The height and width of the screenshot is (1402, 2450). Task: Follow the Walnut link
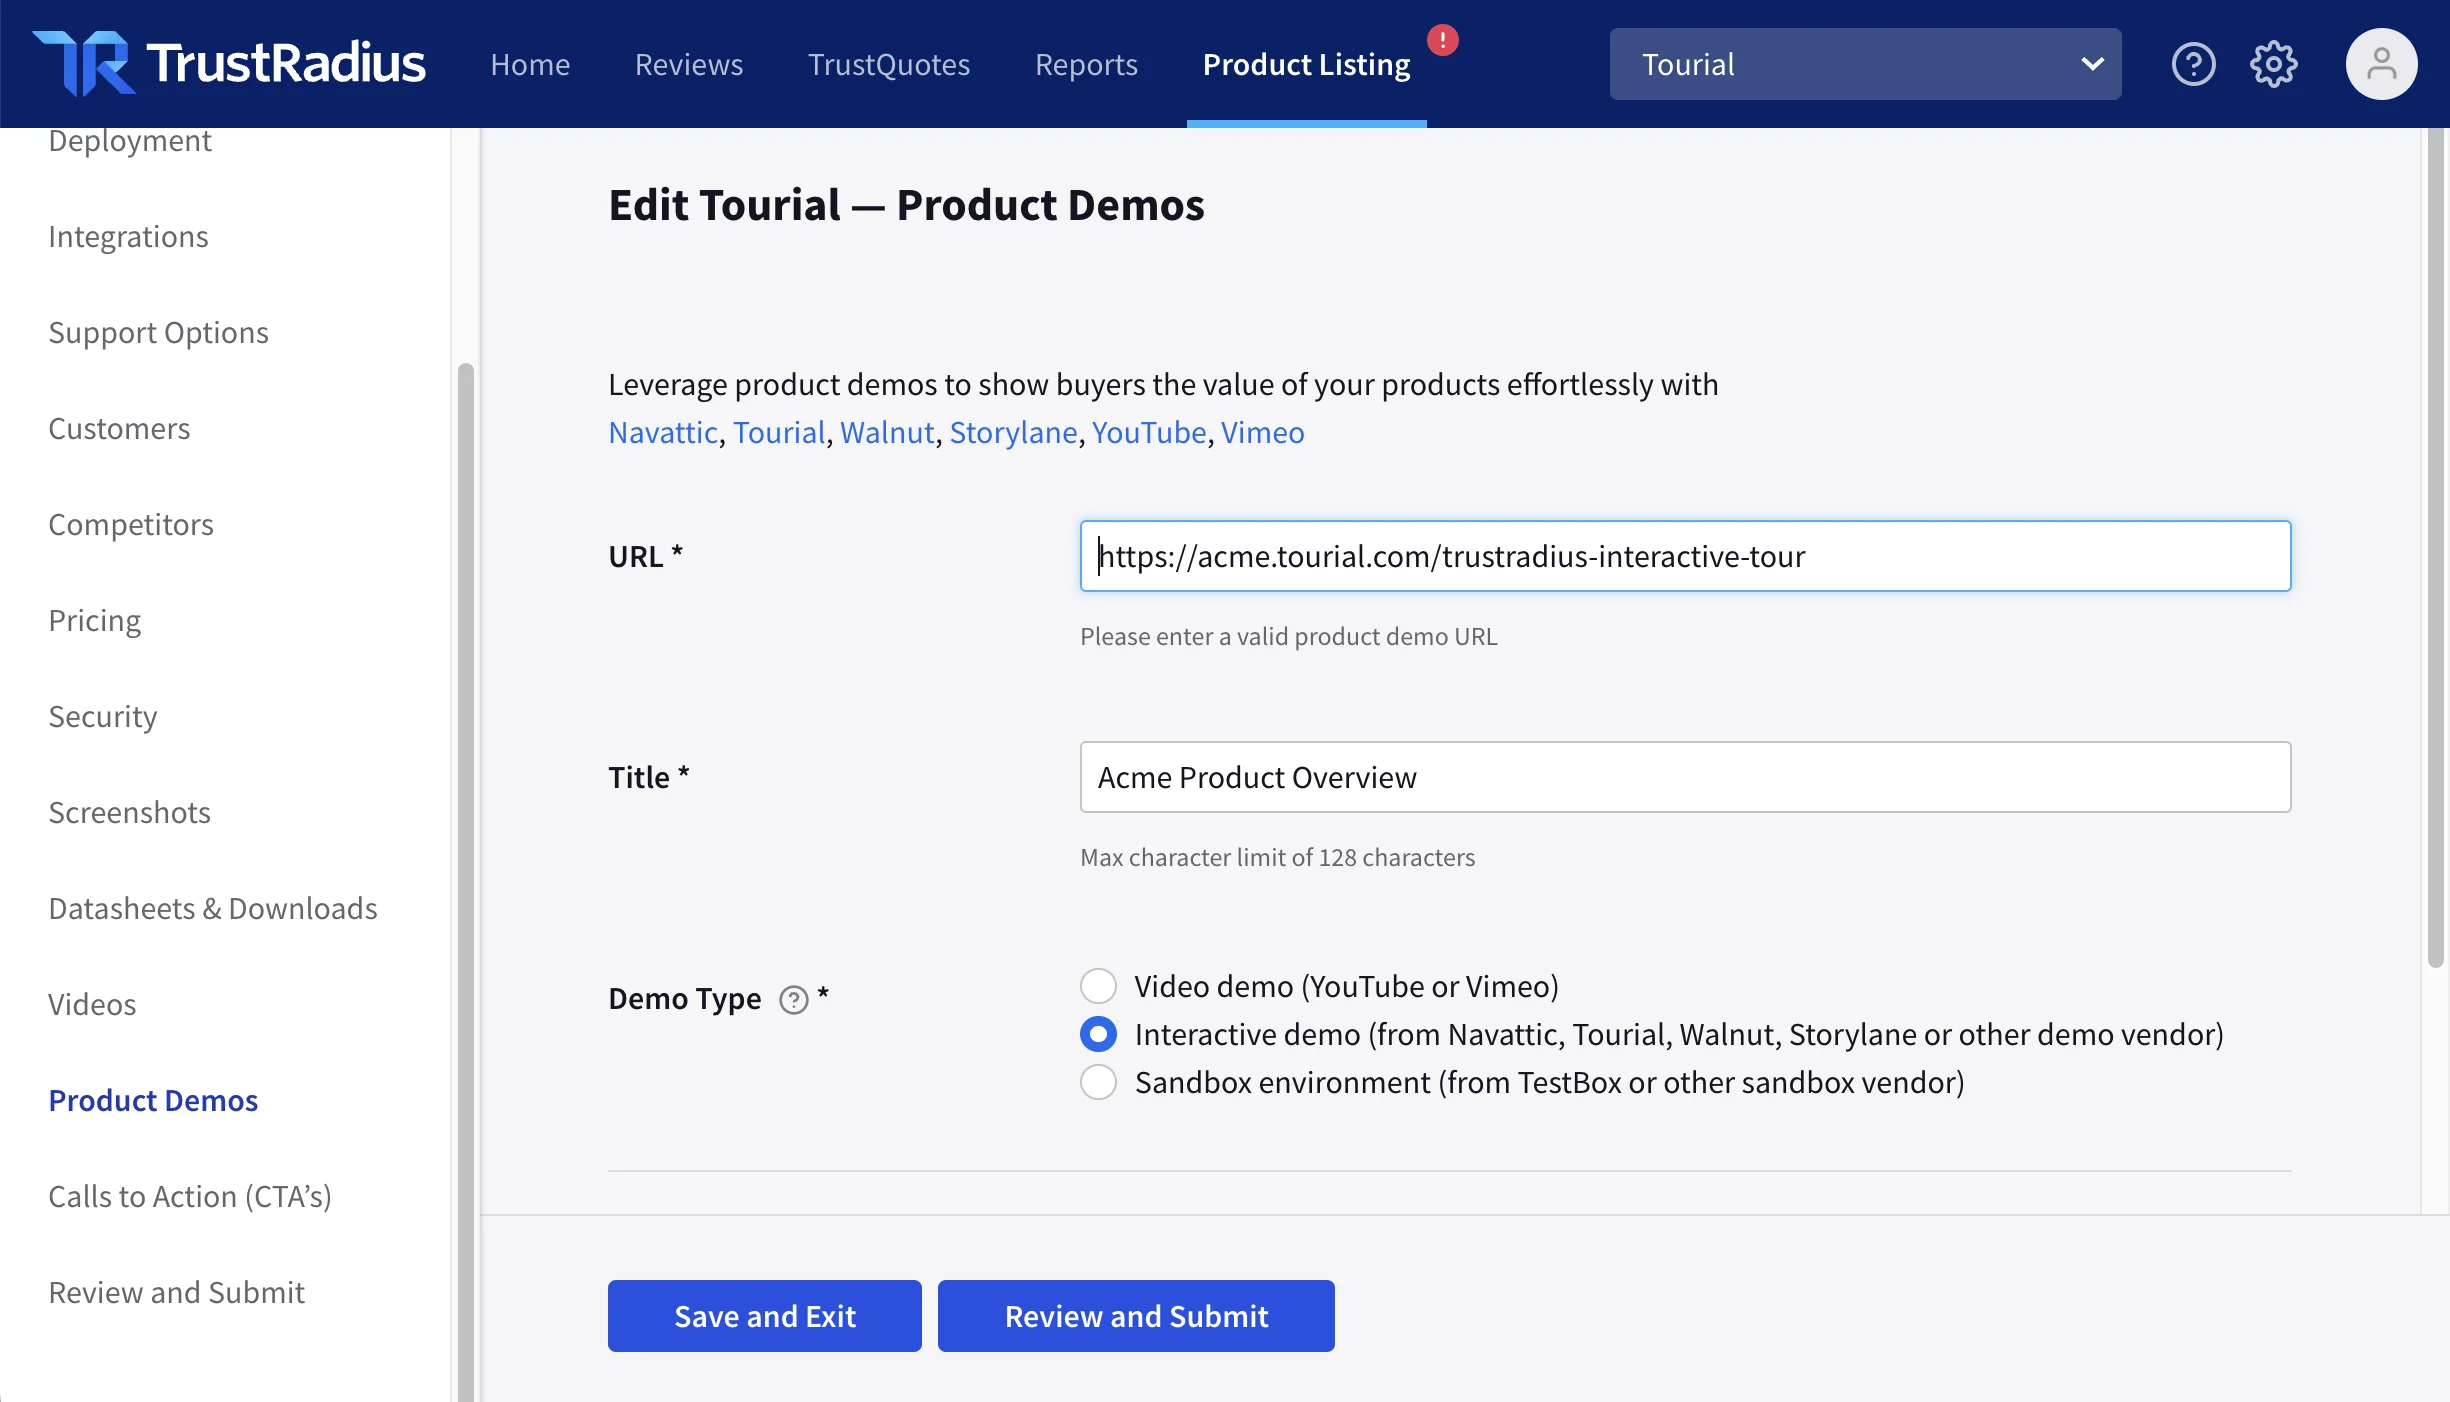pyautogui.click(x=887, y=432)
